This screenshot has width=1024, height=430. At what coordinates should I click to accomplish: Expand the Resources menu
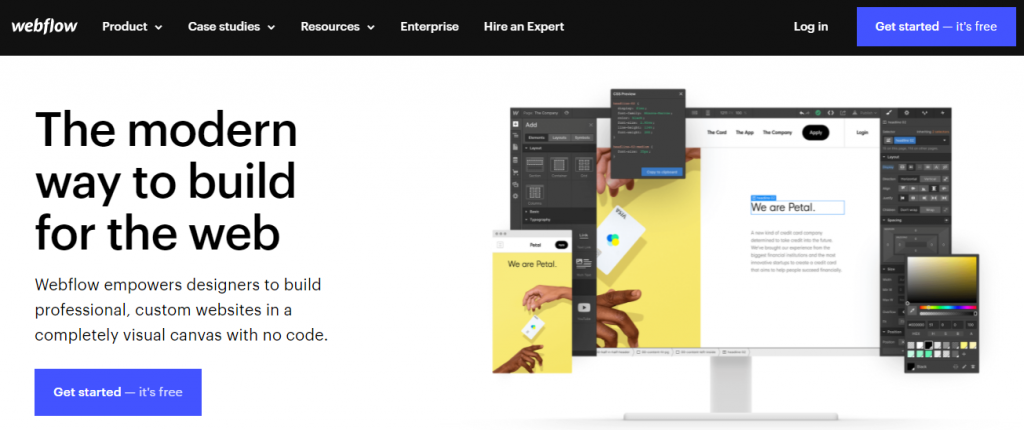coord(338,27)
